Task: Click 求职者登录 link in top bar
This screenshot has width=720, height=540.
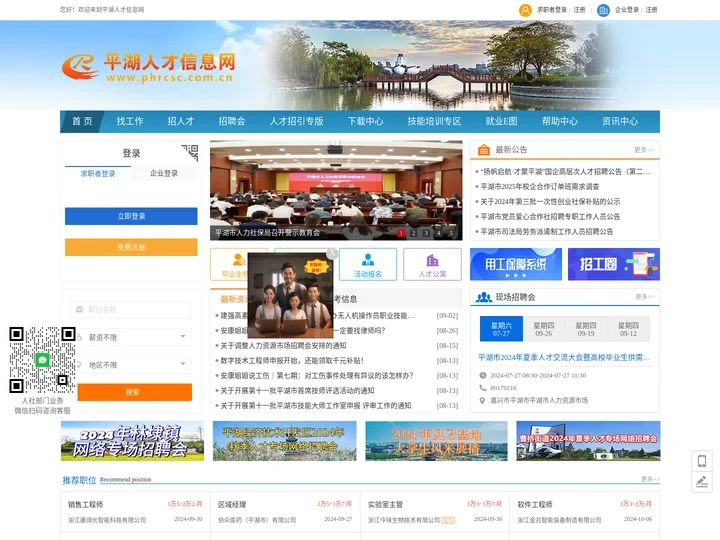Action: [552, 10]
